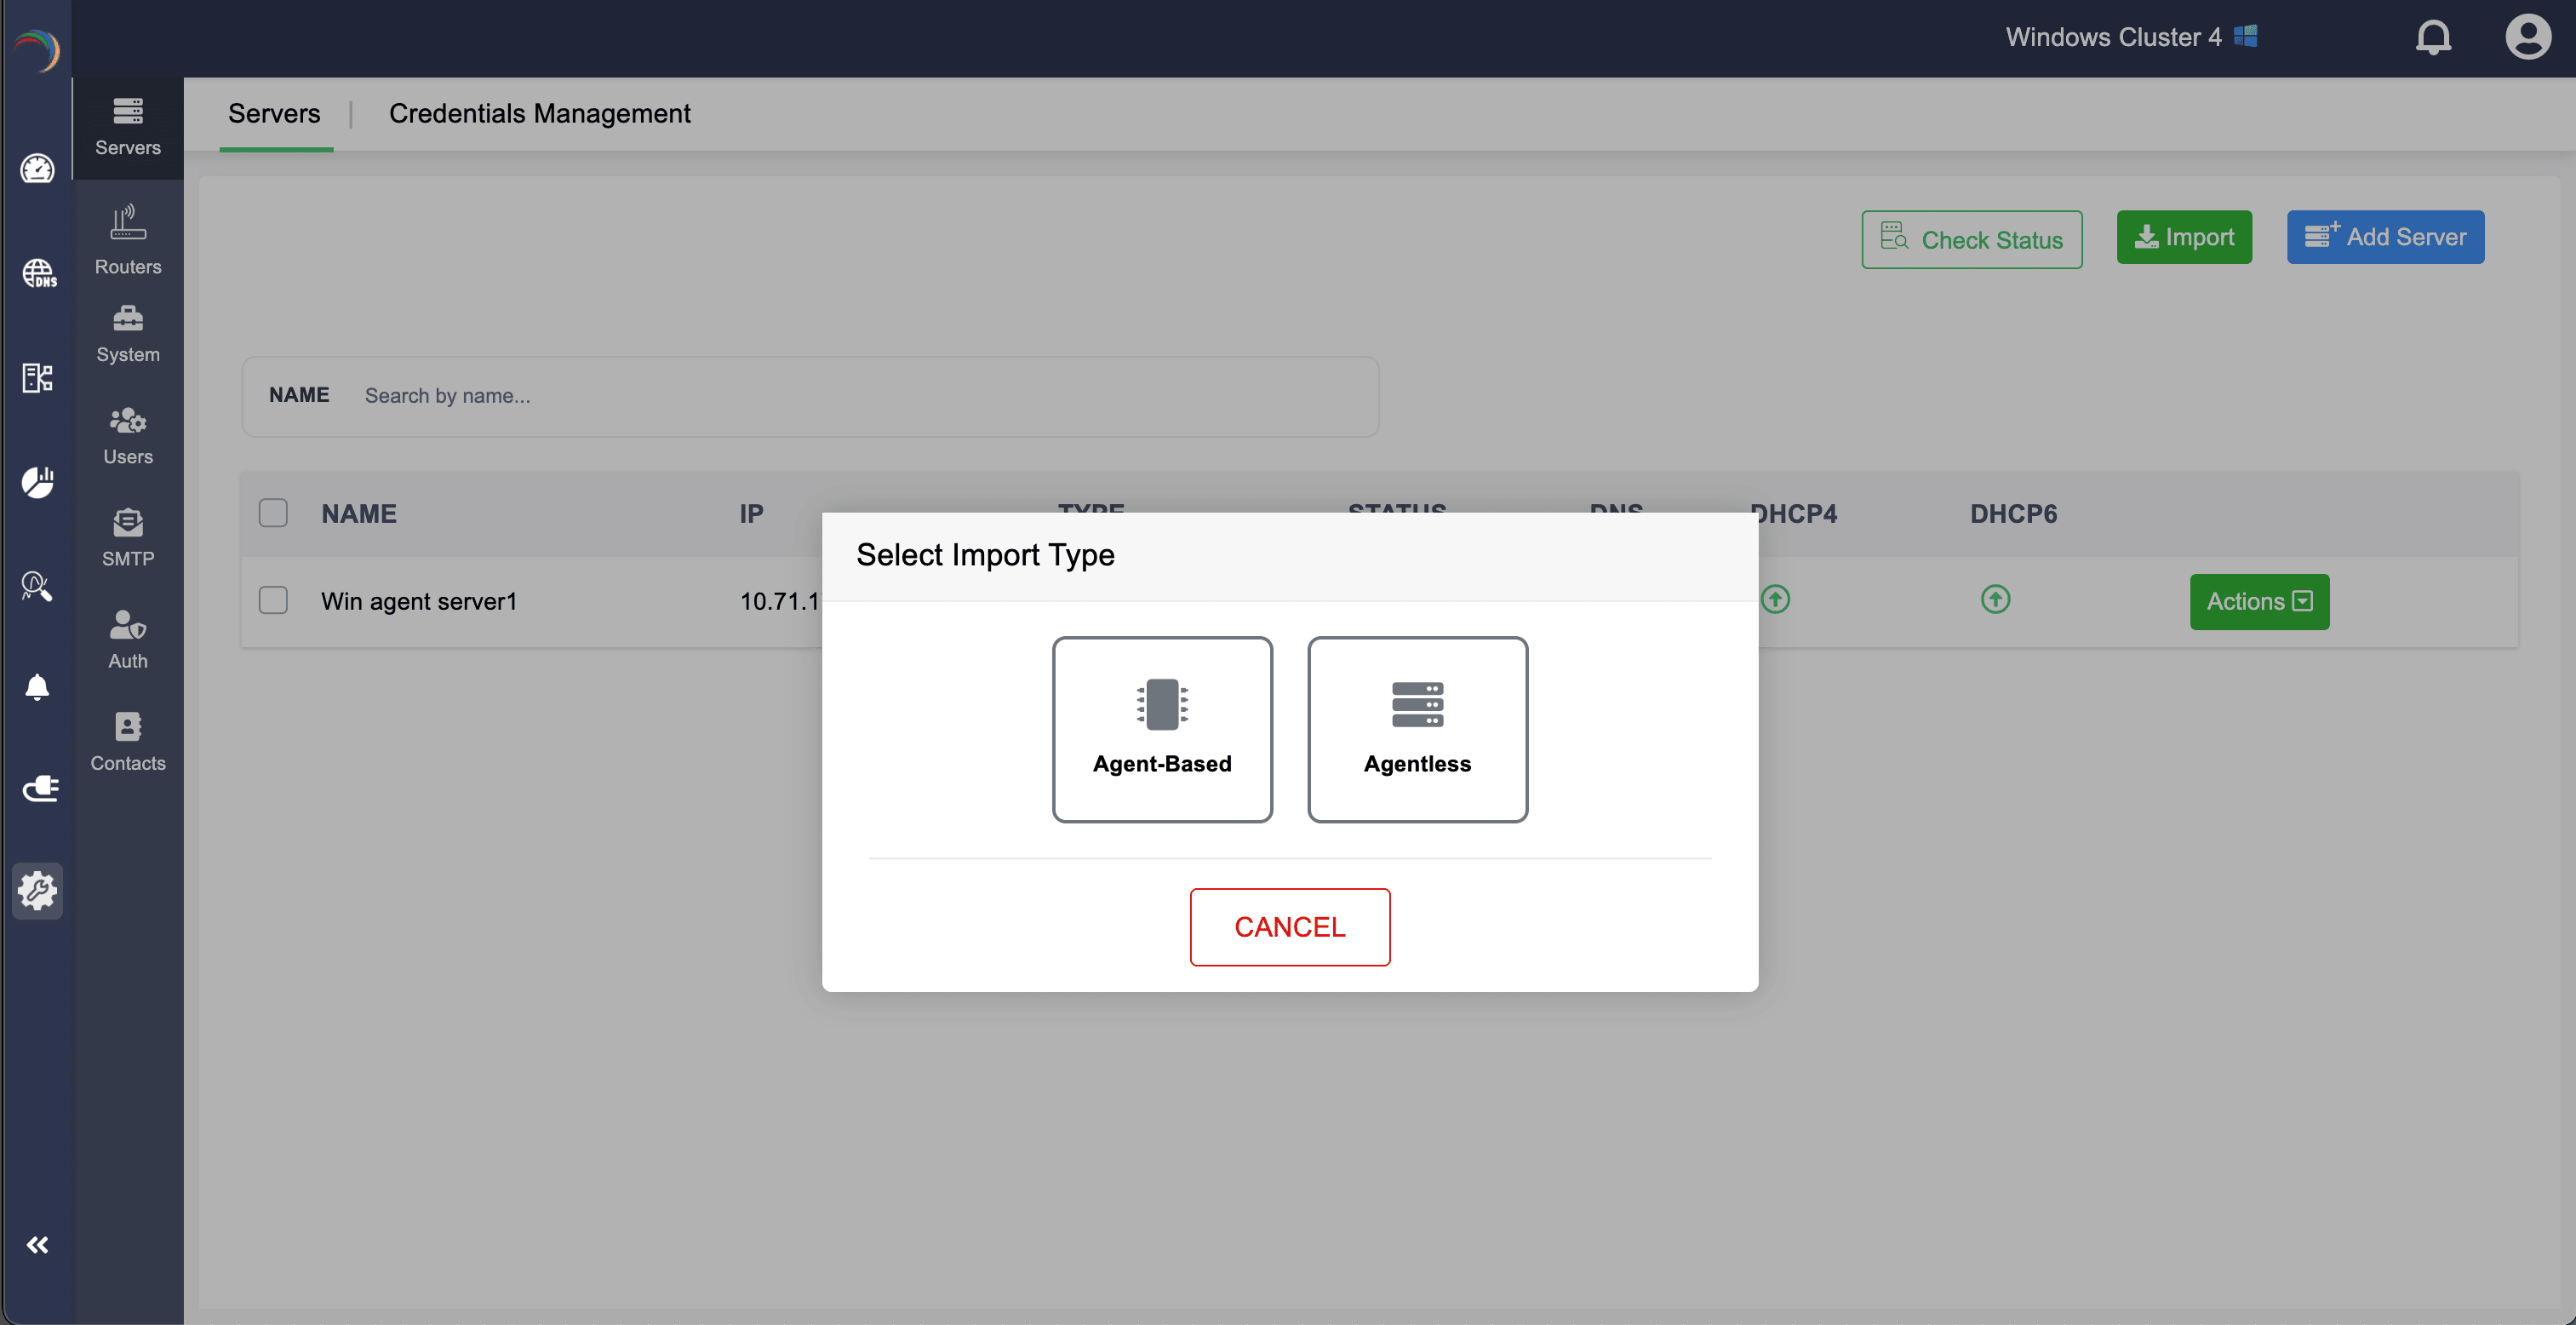Screen dimensions: 2576x1325
Task: Open the DNS globe icon in left rail
Action: click(x=38, y=273)
